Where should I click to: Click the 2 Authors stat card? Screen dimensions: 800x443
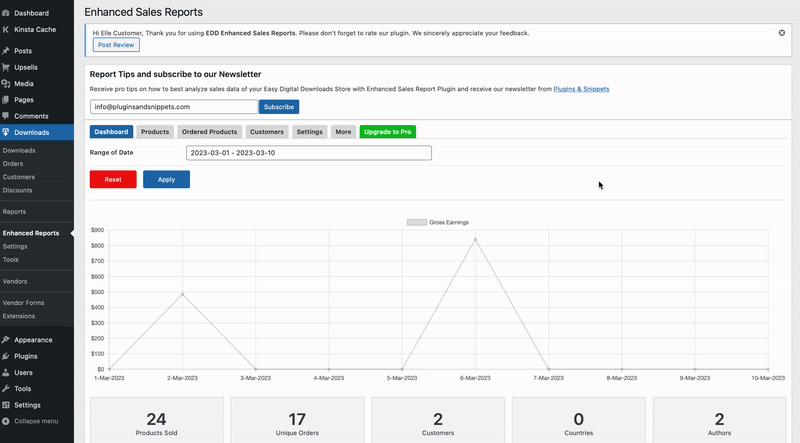pos(719,420)
